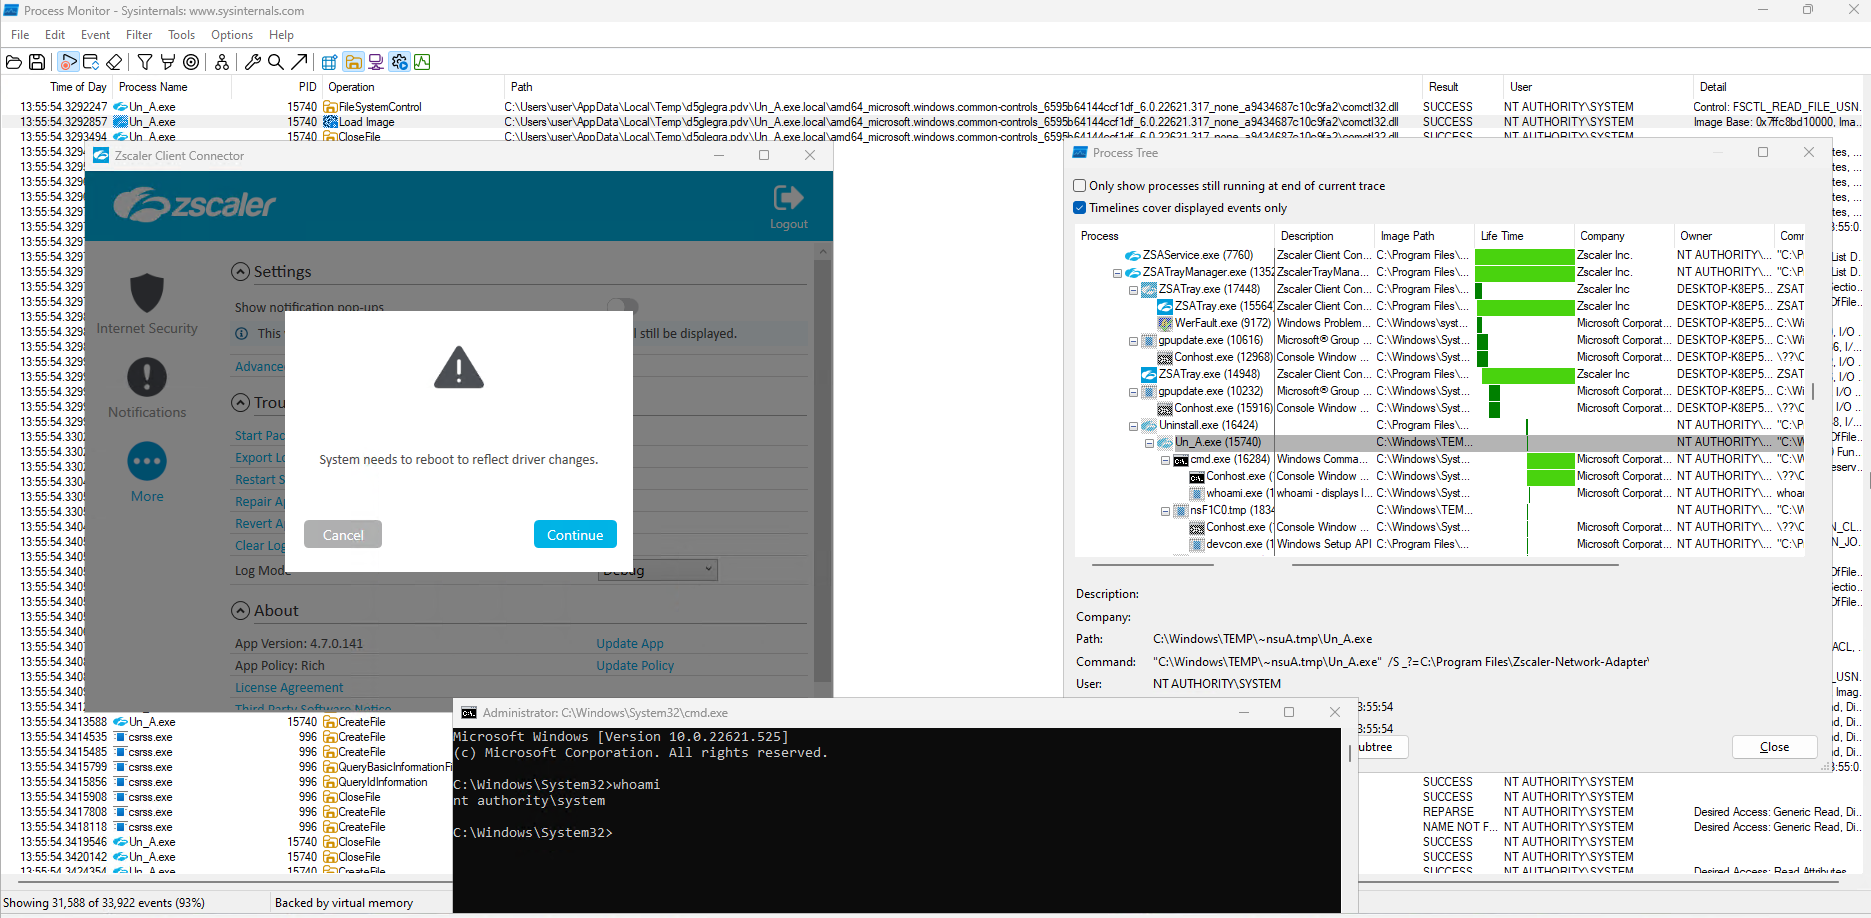Select ZSAService.exe (7760) in Process Tree
This screenshot has height=918, width=1871.
tap(1197, 255)
